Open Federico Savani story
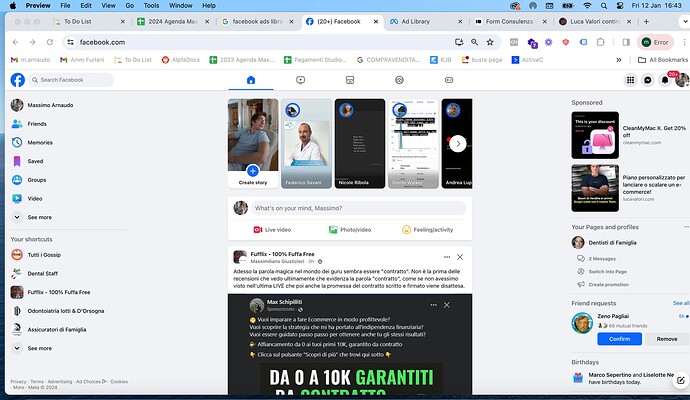This screenshot has height=400, width=690. tap(306, 143)
